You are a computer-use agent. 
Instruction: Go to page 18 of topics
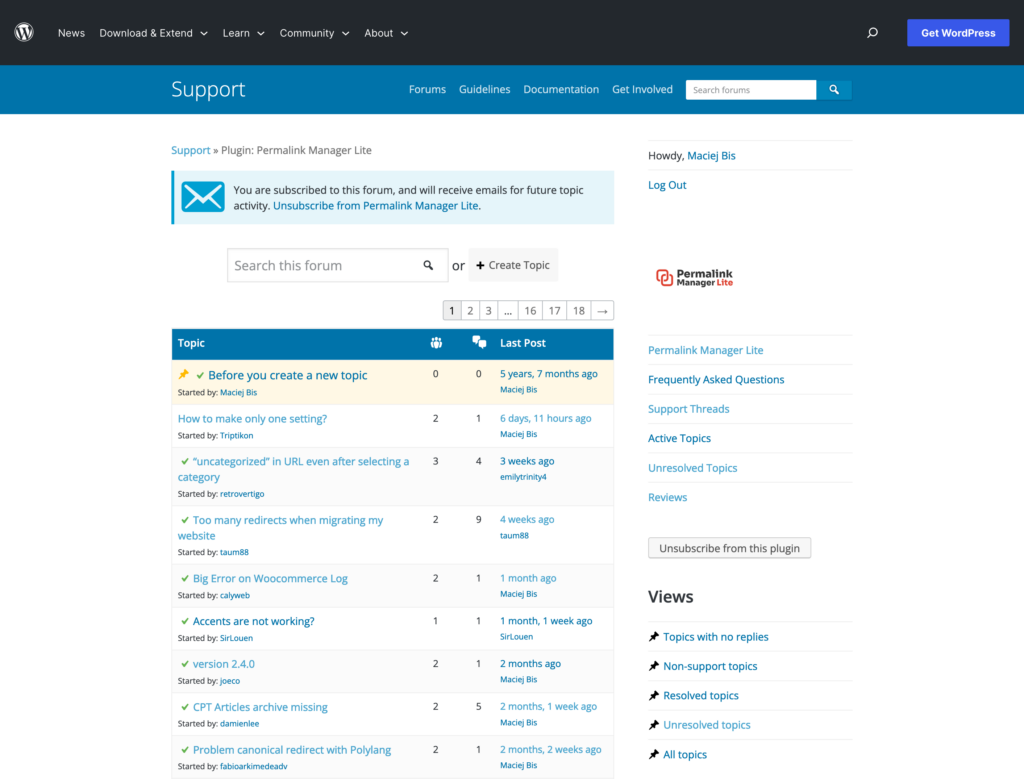point(579,311)
